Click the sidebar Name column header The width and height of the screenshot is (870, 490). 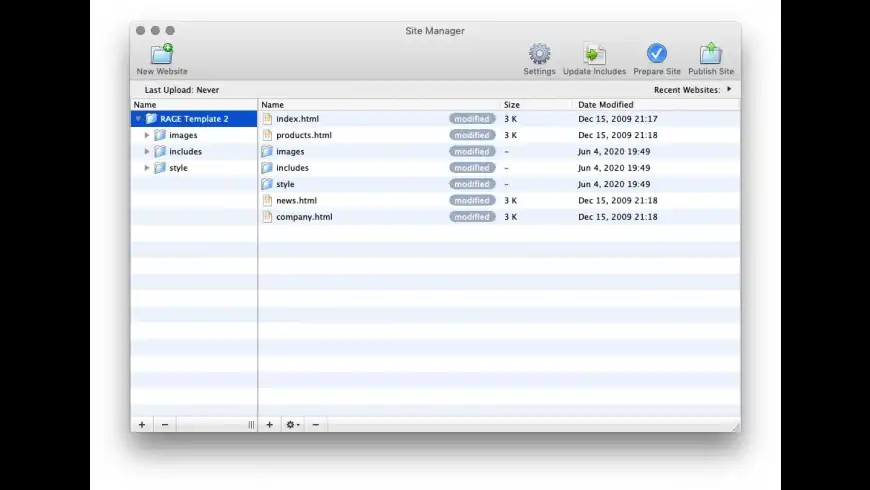click(194, 104)
